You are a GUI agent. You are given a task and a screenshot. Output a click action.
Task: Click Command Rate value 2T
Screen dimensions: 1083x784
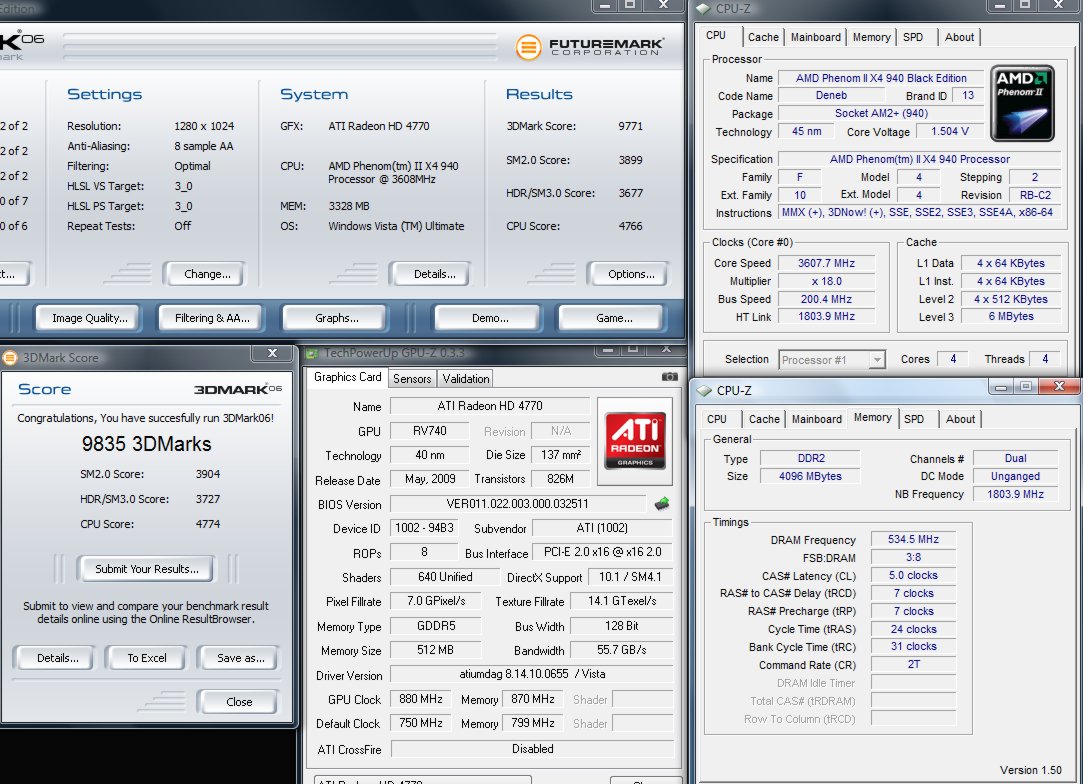tap(913, 665)
